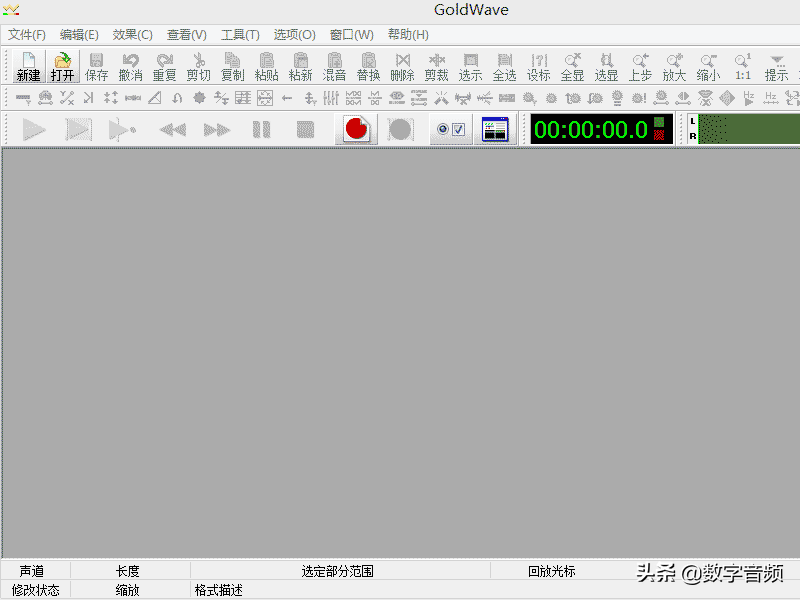The image size is (800, 600).
Task: Click the 全选 (Select All) icon
Action: click(504, 67)
